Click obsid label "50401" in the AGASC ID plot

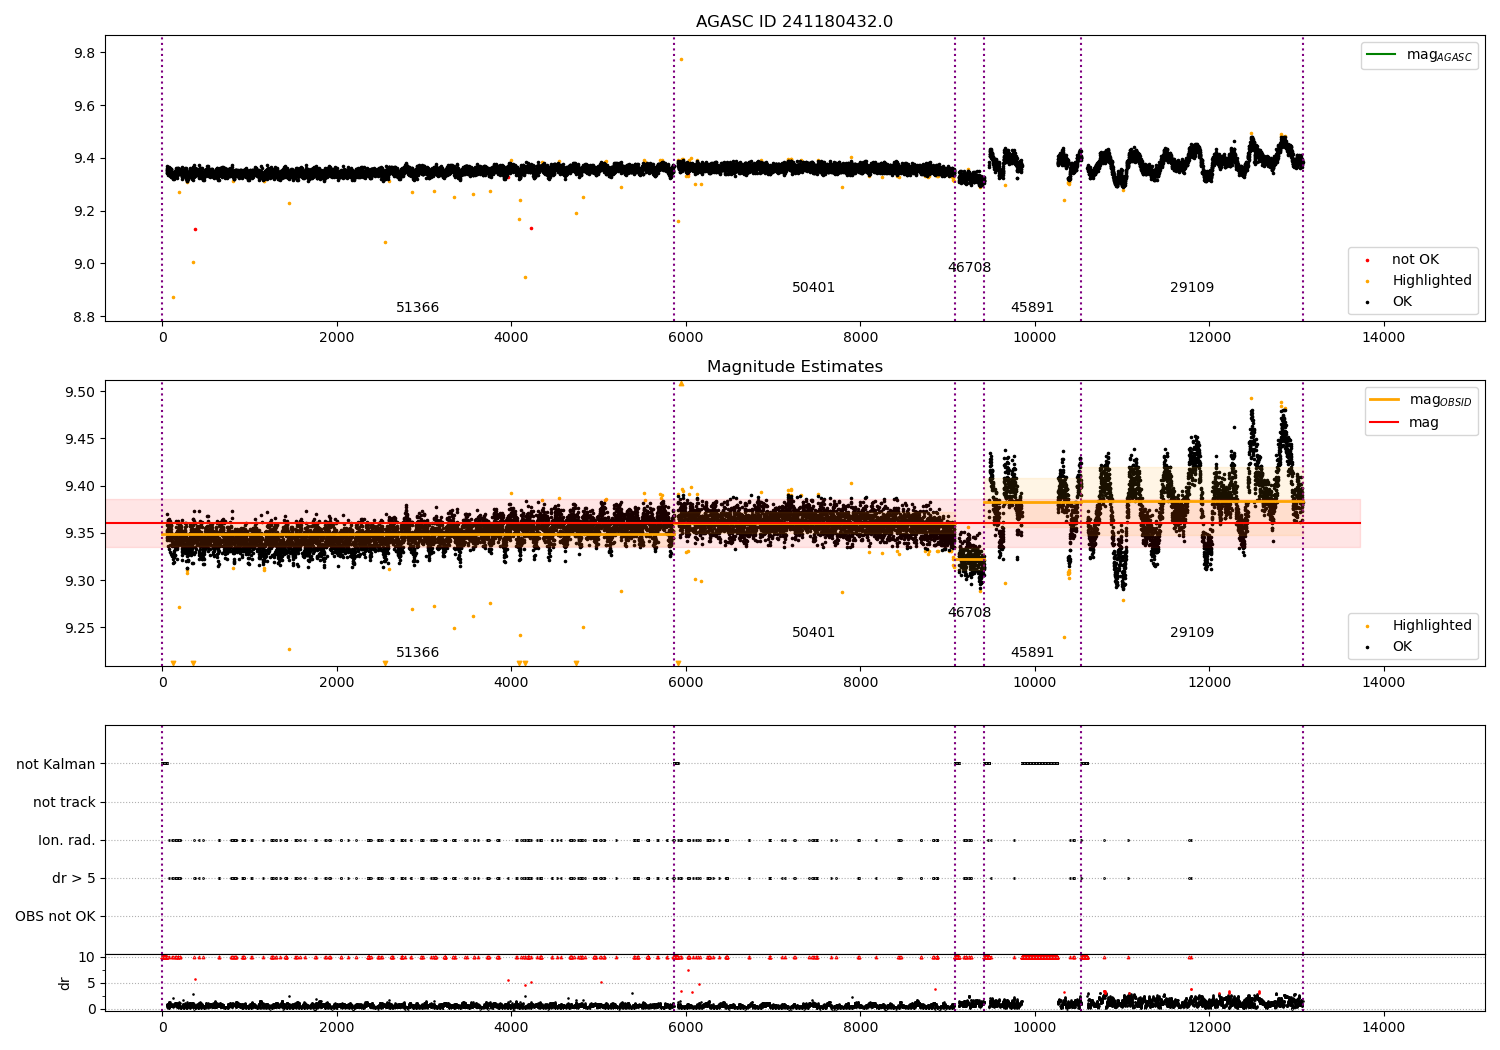tap(813, 288)
